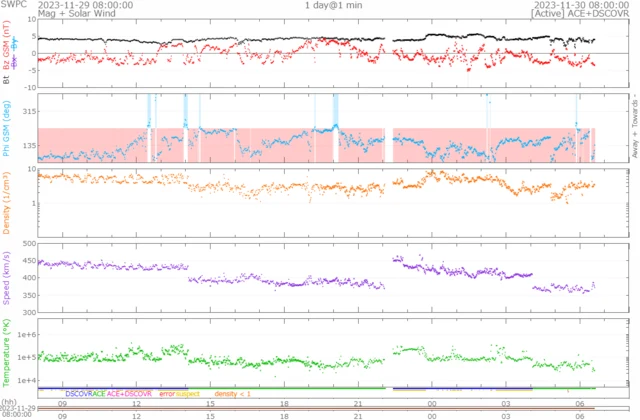Click inside the orange Density plot panel
This screenshot has height=420, width=640.
[x=333, y=203]
